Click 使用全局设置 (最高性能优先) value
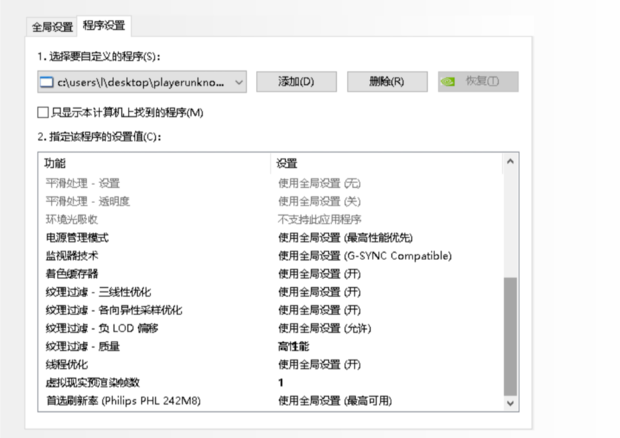The image size is (620, 438). (x=345, y=238)
